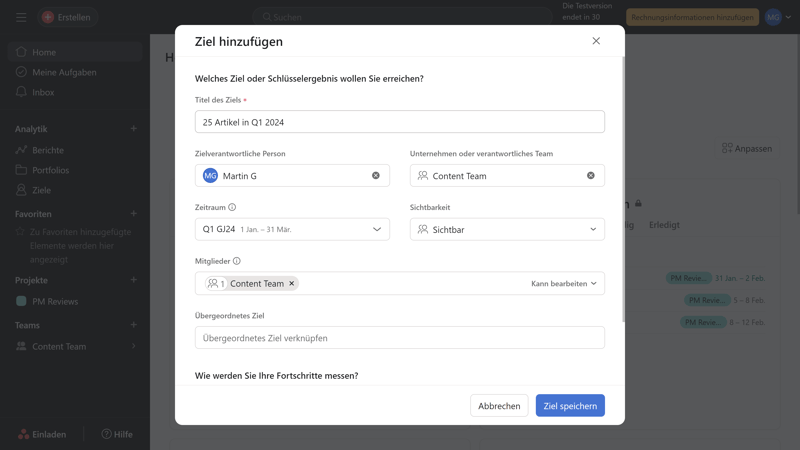This screenshot has height=450, width=800.
Task: Click the Berichte chart icon
Action: tap(21, 149)
